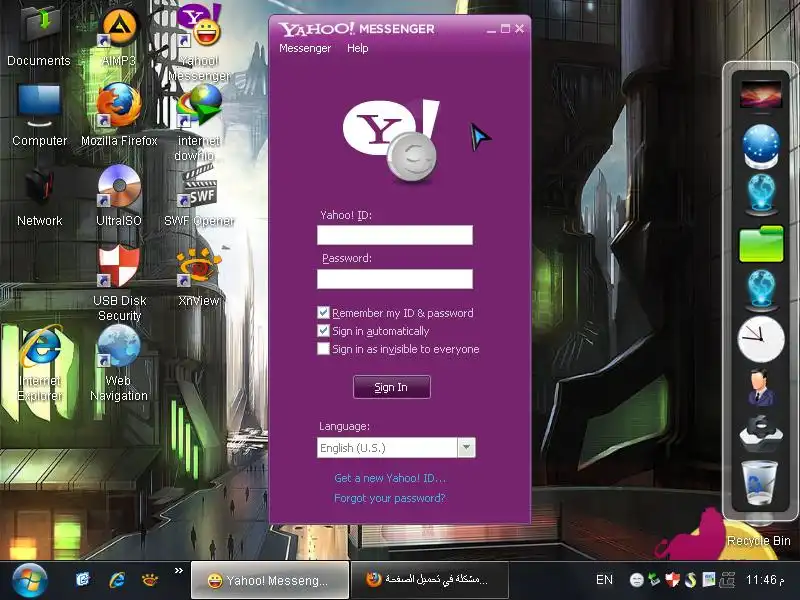The width and height of the screenshot is (800, 600).
Task: Click the holographic globe above the green folder
Action: click(x=761, y=194)
